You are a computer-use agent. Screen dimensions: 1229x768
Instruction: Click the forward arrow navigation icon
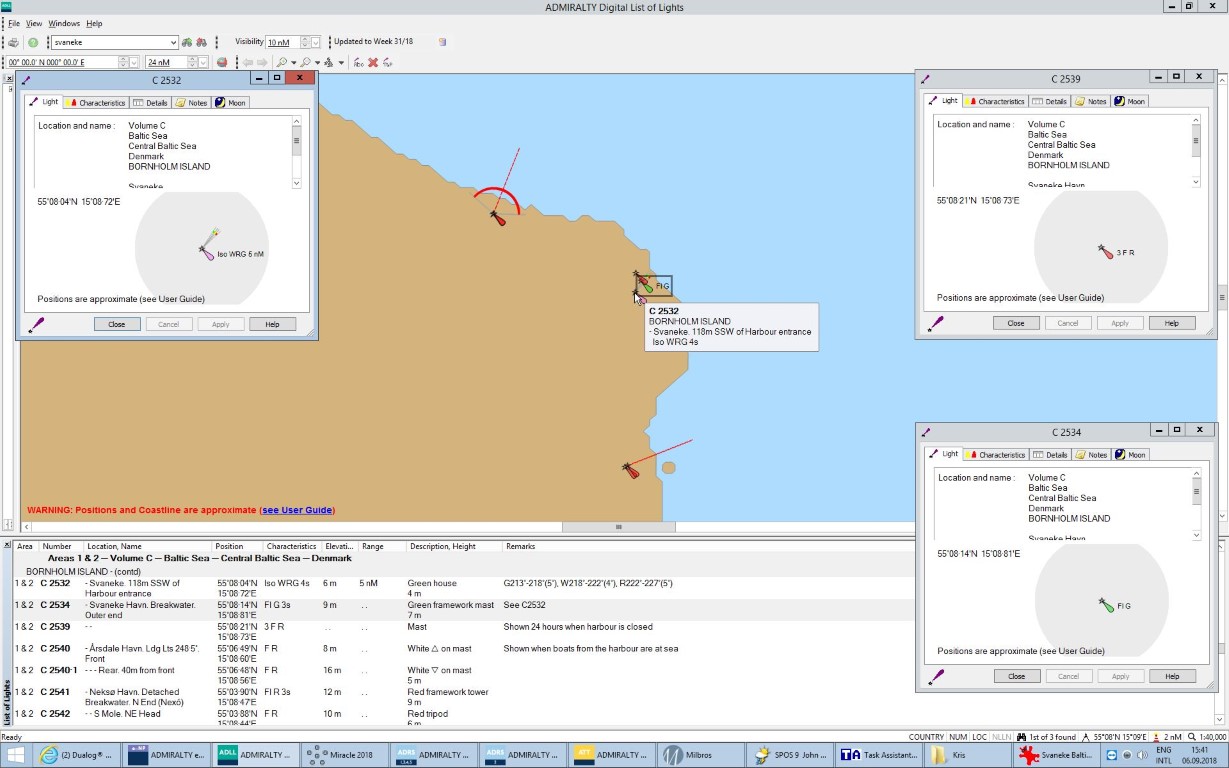point(262,62)
